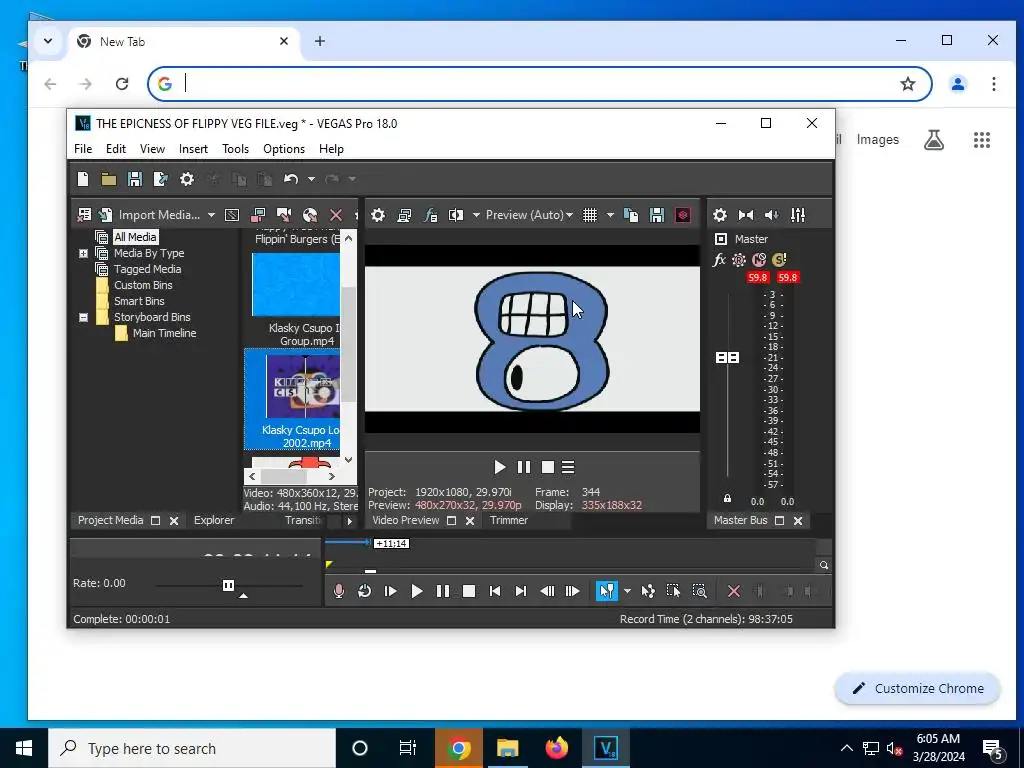
Task: Open the Undo history dropdown arrow
Action: point(311,179)
